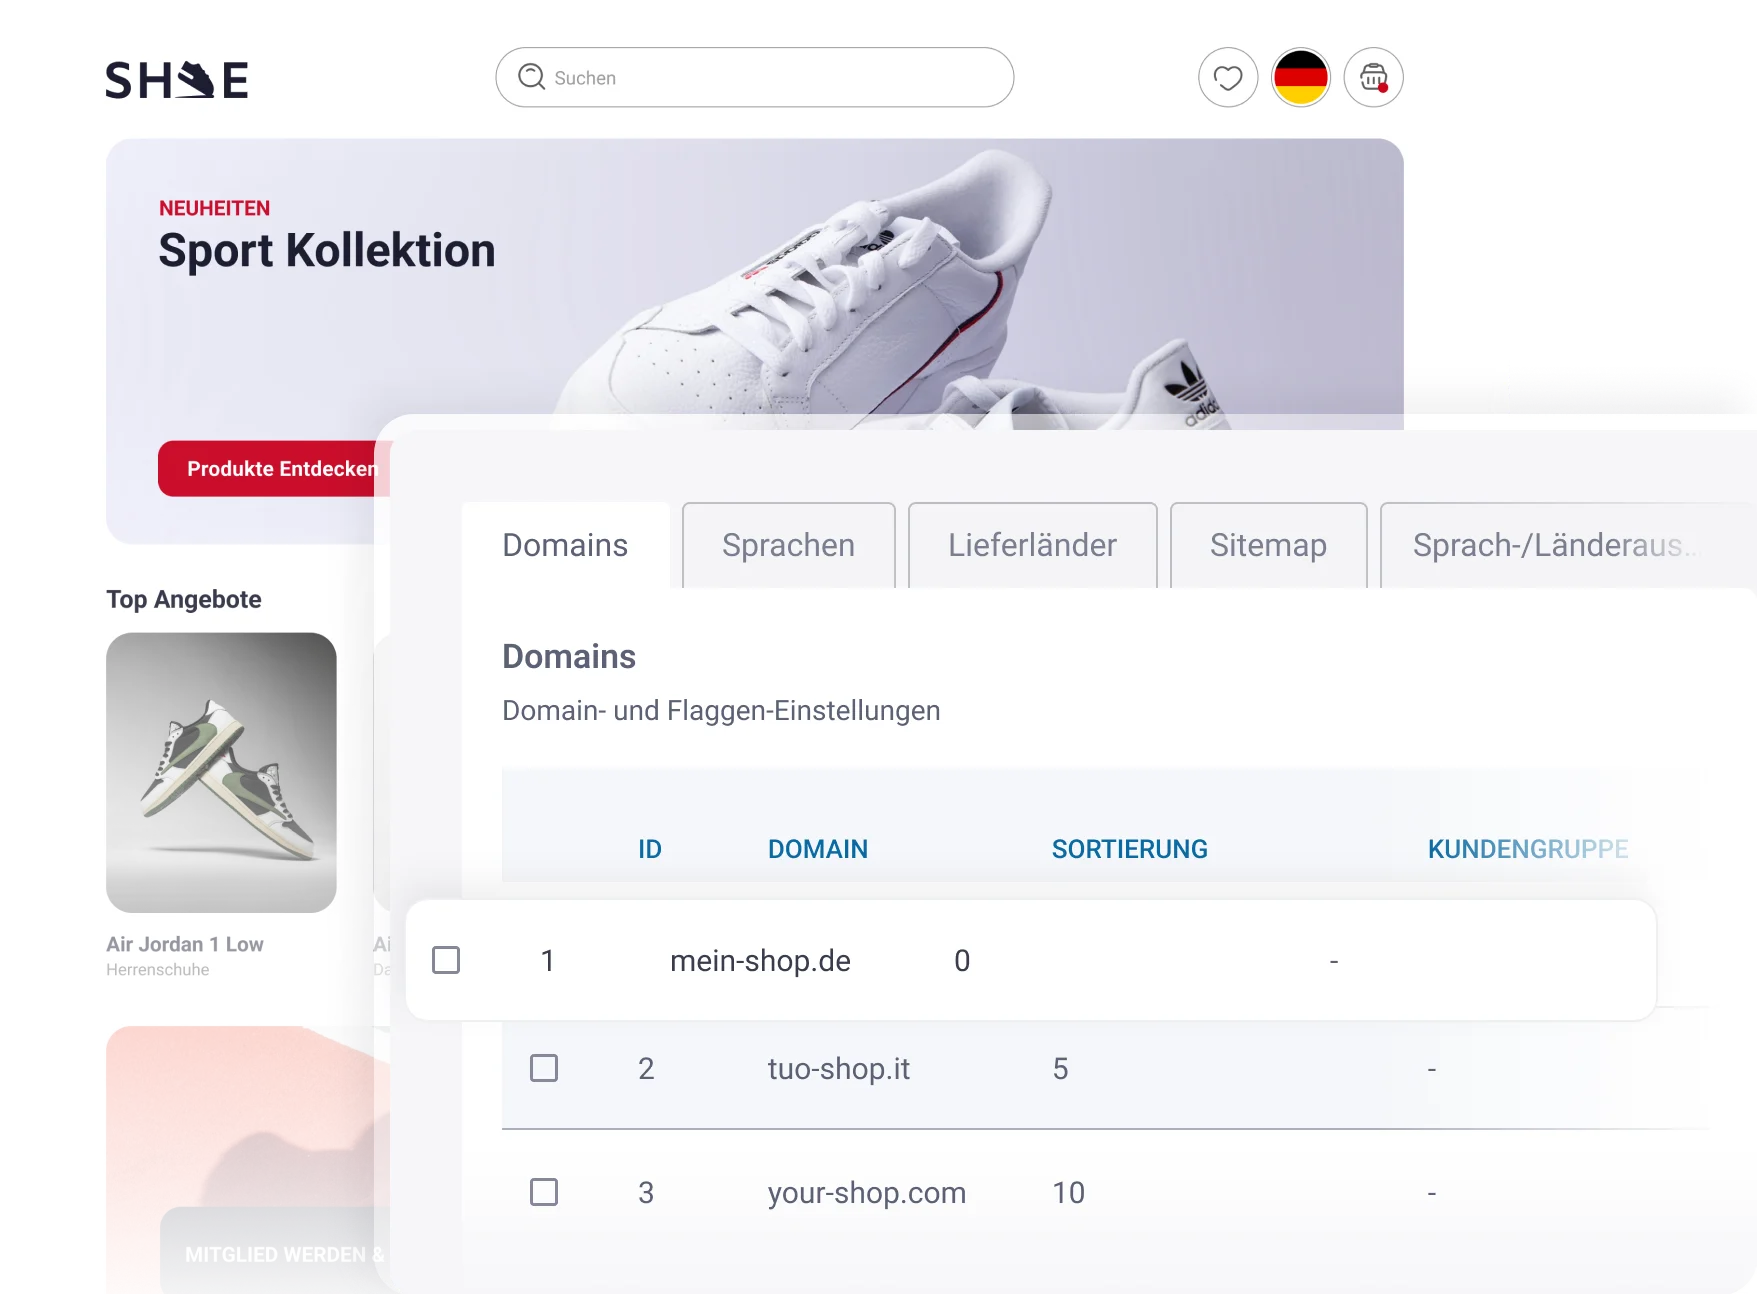Screen dimensions: 1757x1294
Task: Switch to the Sprachen tab
Action: [788, 545]
